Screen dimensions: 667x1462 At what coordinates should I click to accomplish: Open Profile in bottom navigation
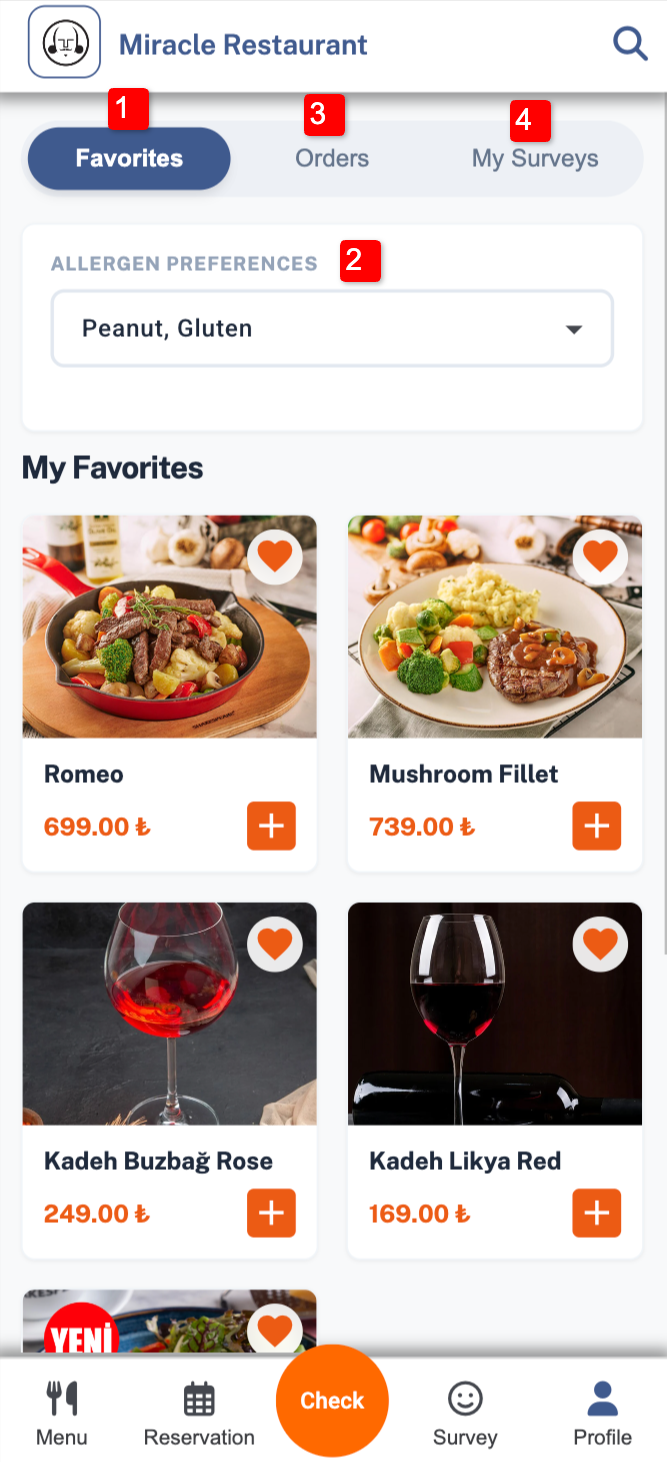point(602,1414)
